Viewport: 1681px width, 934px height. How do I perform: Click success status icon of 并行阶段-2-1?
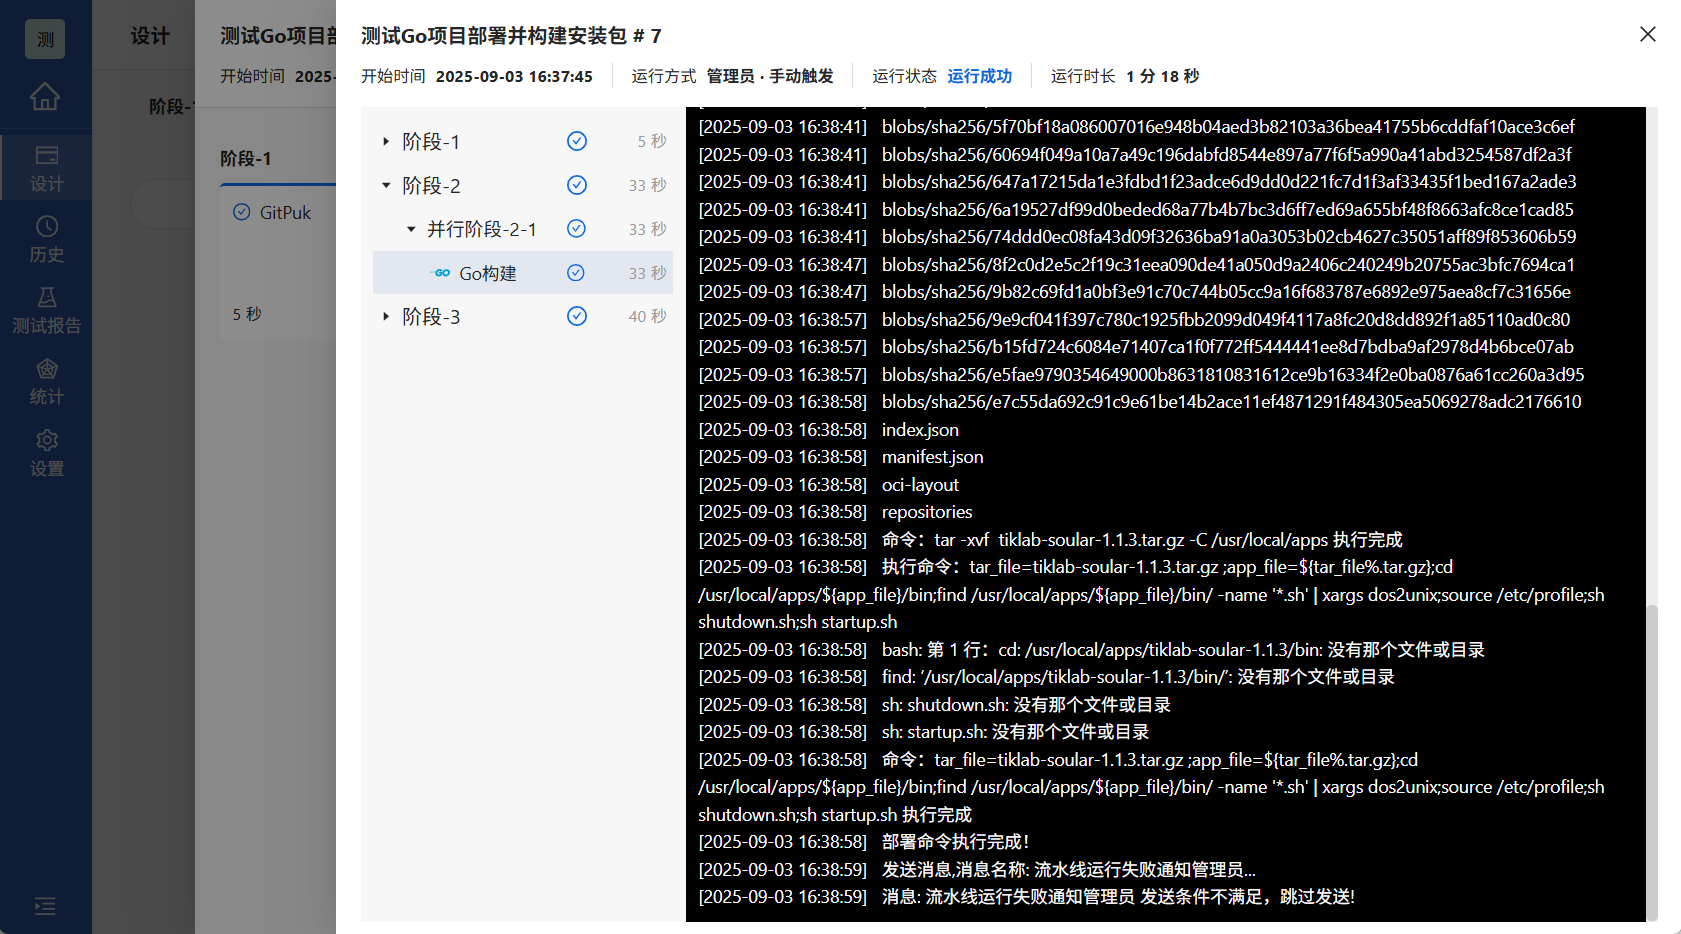pyautogui.click(x=577, y=228)
